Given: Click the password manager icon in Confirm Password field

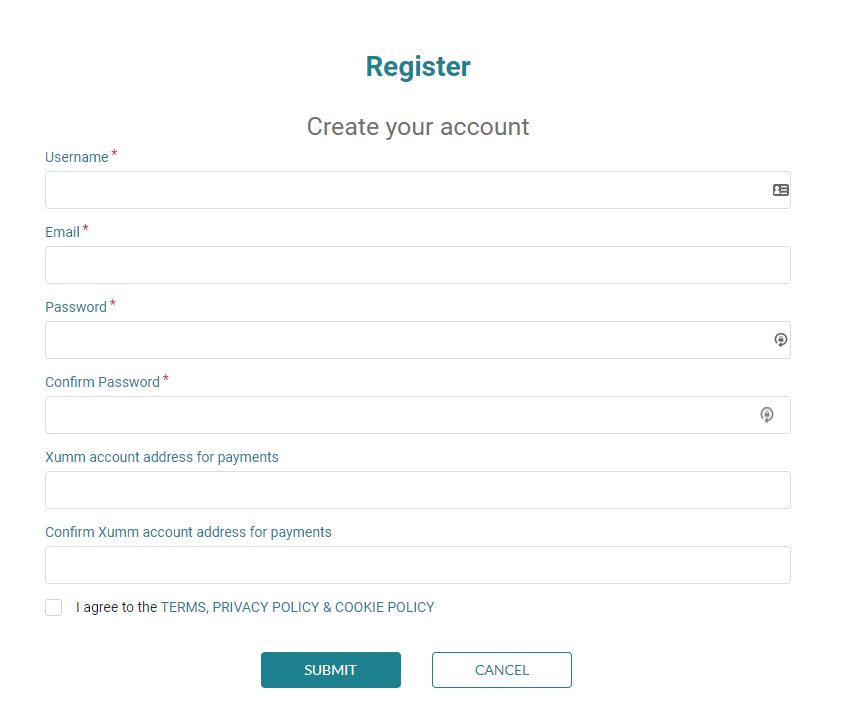Looking at the screenshot, I should 767,415.
